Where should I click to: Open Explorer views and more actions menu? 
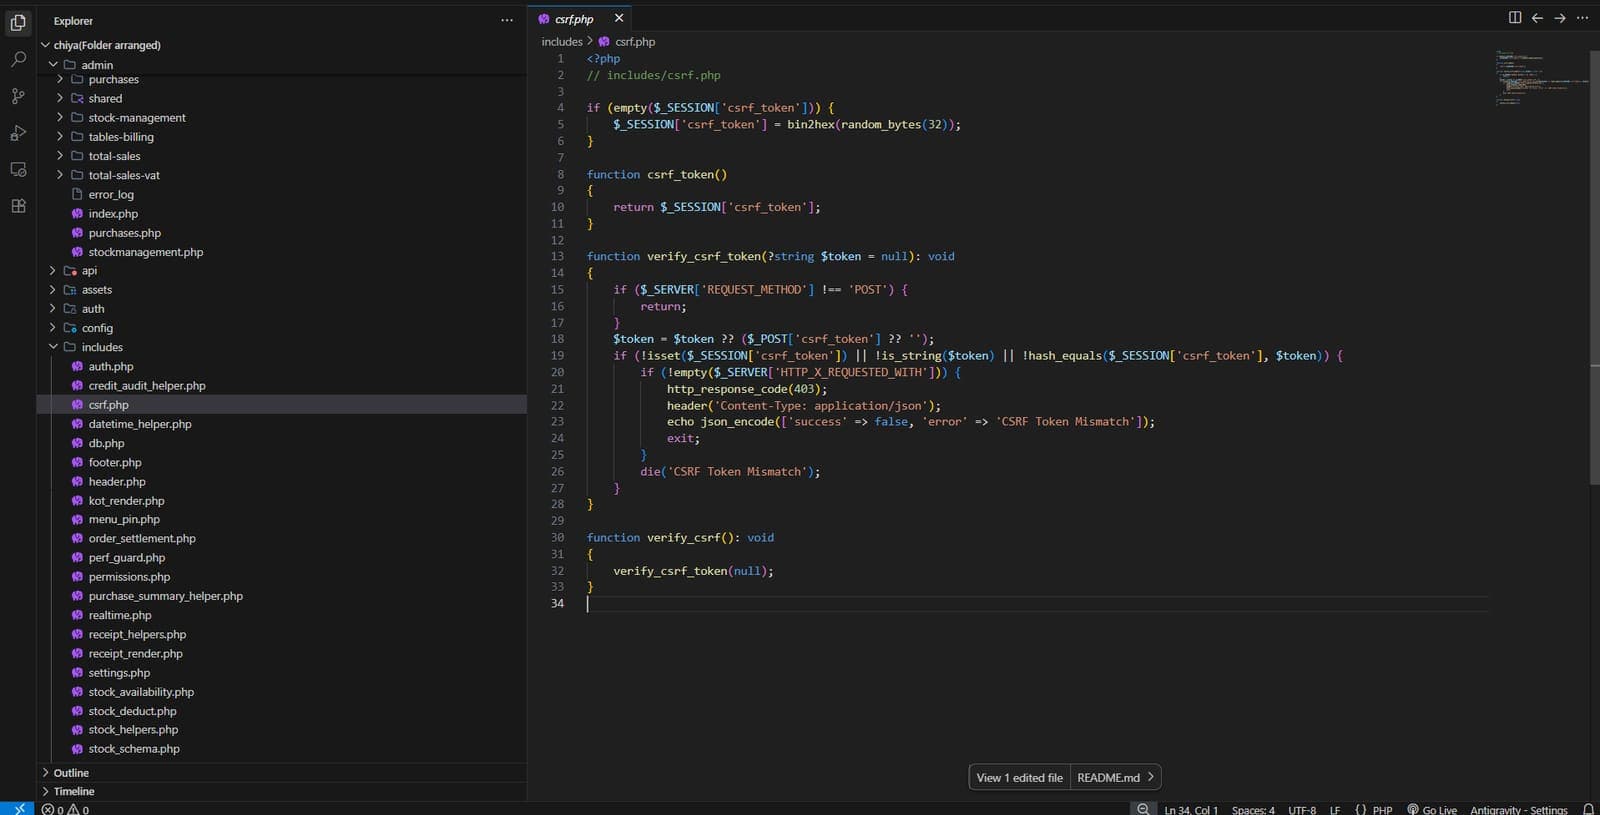click(507, 20)
